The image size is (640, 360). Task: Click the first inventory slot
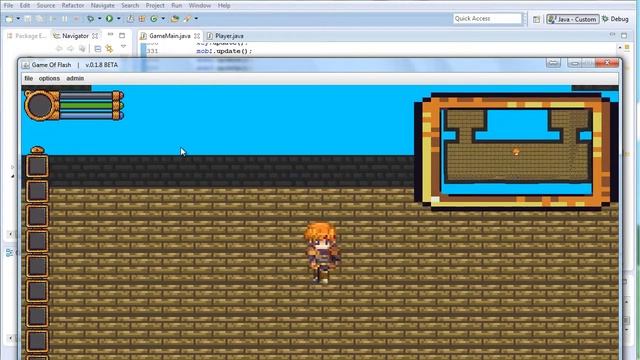37,166
